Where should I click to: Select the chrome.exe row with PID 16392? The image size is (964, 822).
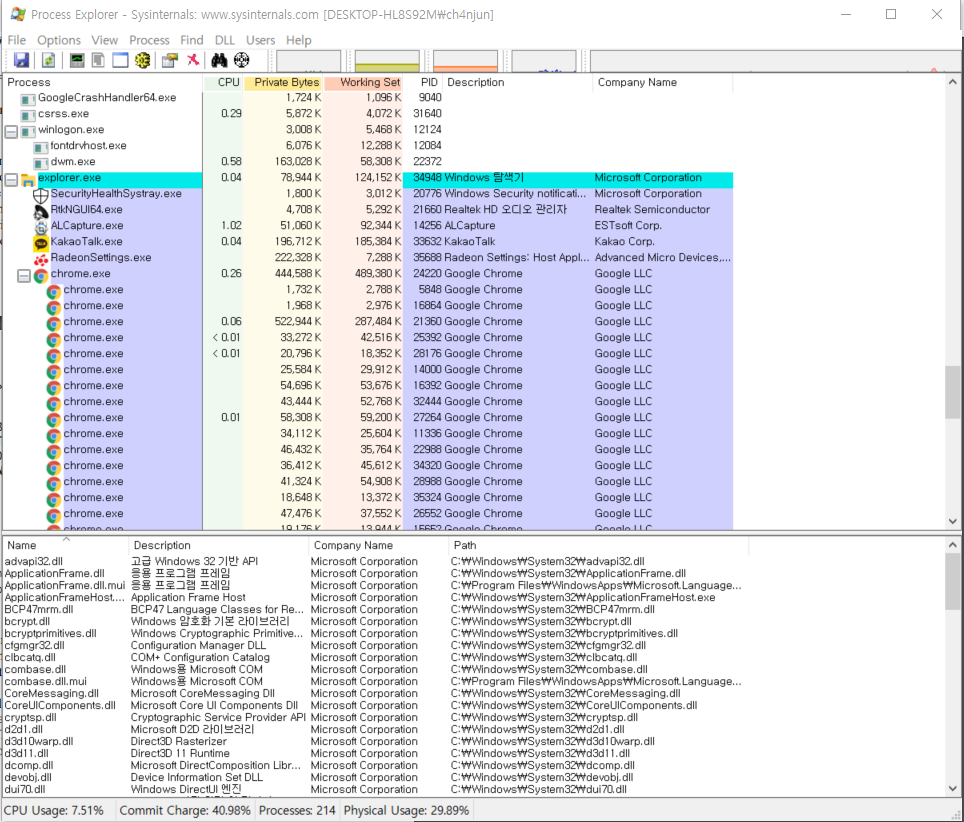[x=368, y=385]
